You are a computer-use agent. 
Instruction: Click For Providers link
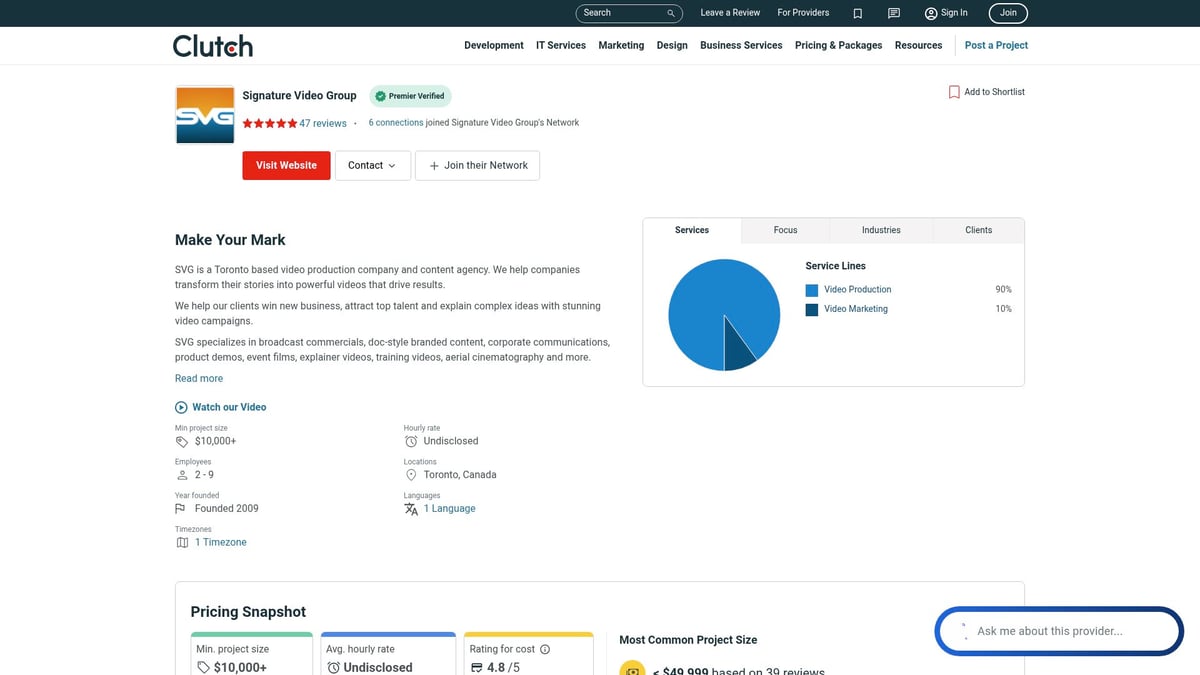803,13
